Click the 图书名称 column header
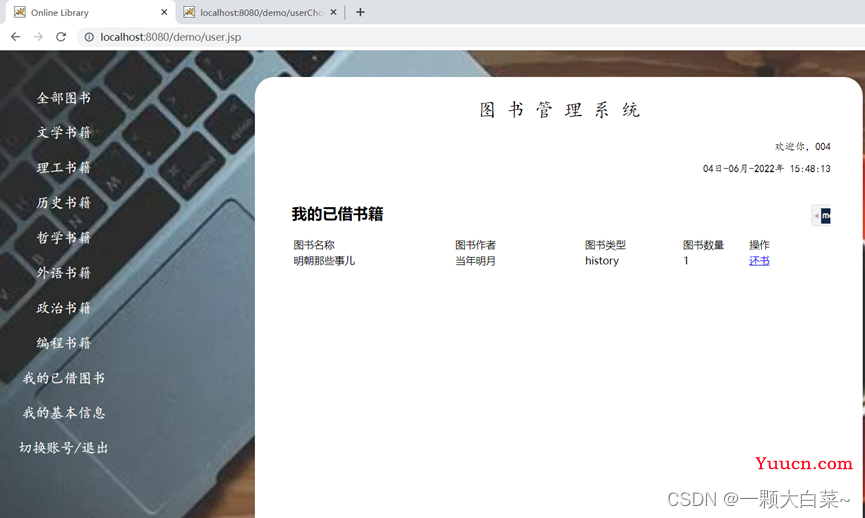The width and height of the screenshot is (865, 518). (x=314, y=245)
